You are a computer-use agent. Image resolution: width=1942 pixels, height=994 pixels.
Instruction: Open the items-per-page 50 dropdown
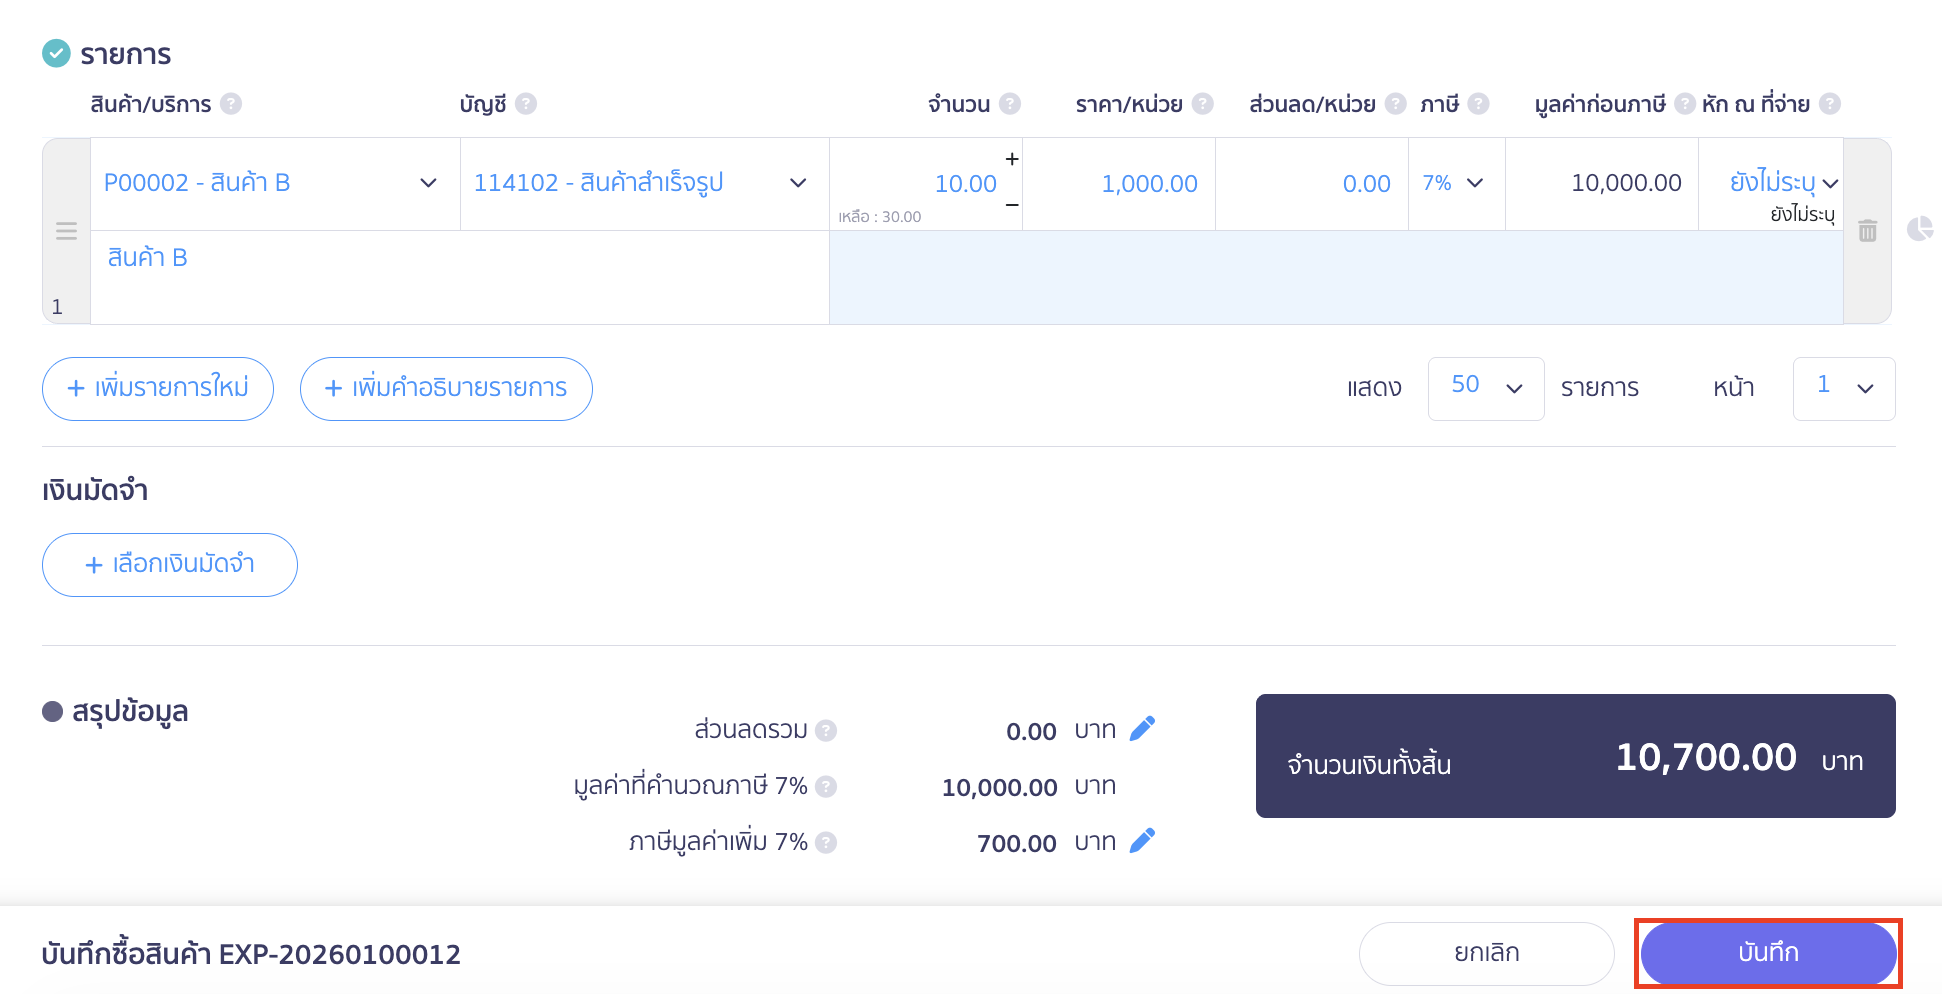click(x=1486, y=388)
